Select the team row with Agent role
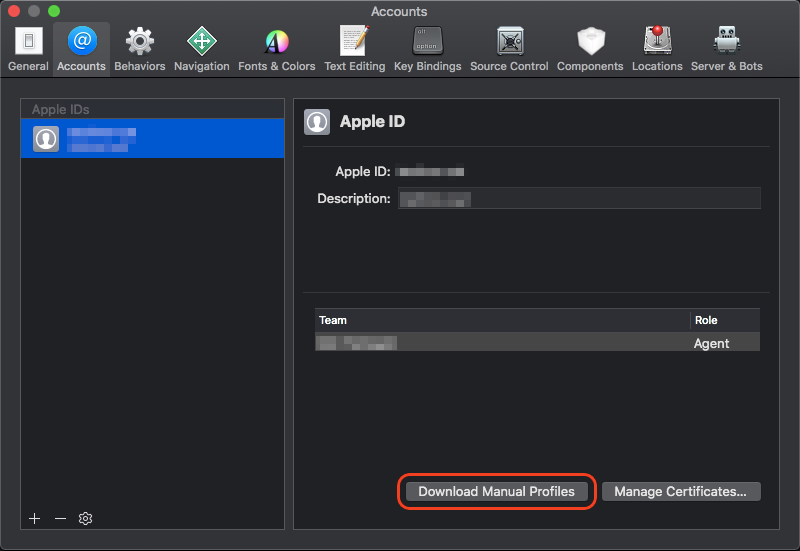800x551 pixels. (x=537, y=342)
